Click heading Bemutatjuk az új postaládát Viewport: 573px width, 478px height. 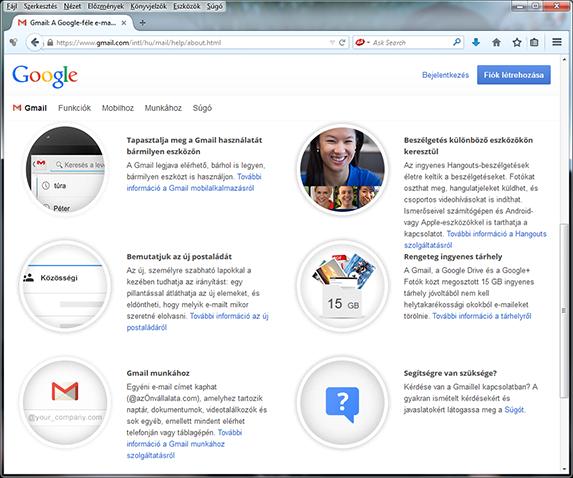pos(179,257)
